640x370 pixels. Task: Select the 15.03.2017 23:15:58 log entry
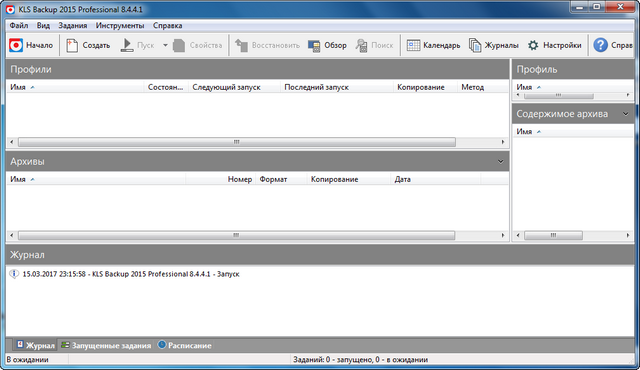131,274
